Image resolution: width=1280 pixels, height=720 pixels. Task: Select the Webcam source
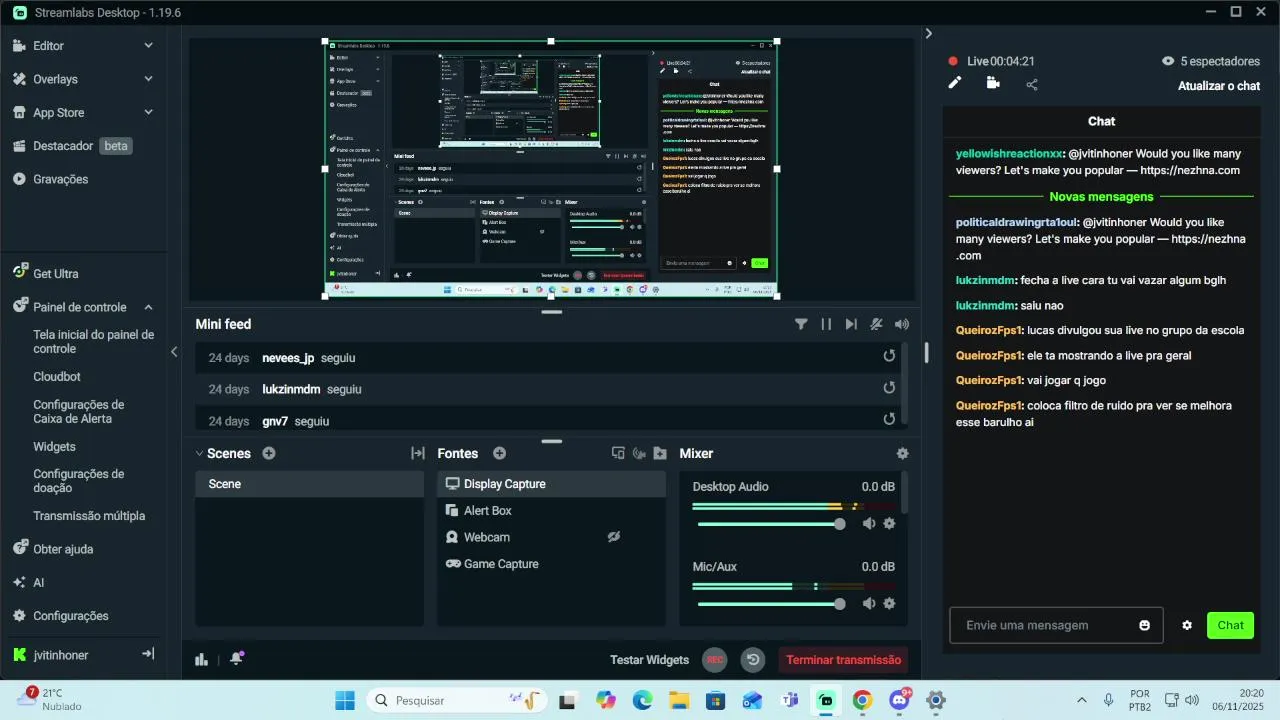point(551,537)
